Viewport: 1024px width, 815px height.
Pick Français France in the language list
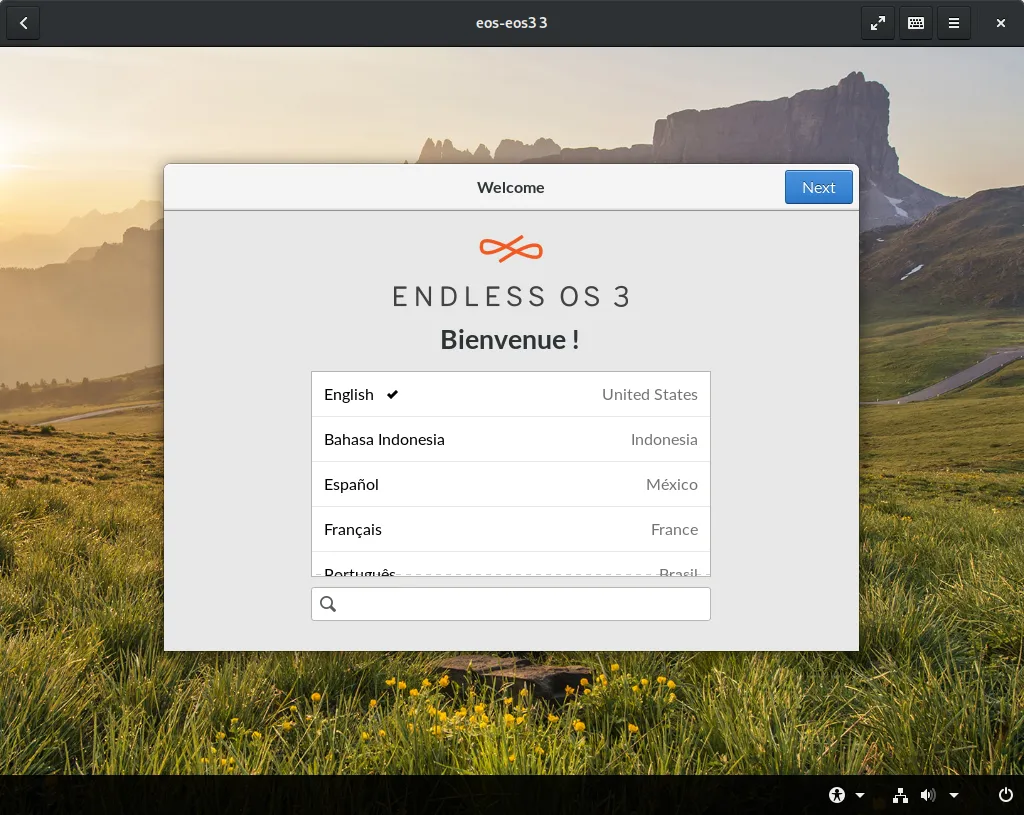510,529
